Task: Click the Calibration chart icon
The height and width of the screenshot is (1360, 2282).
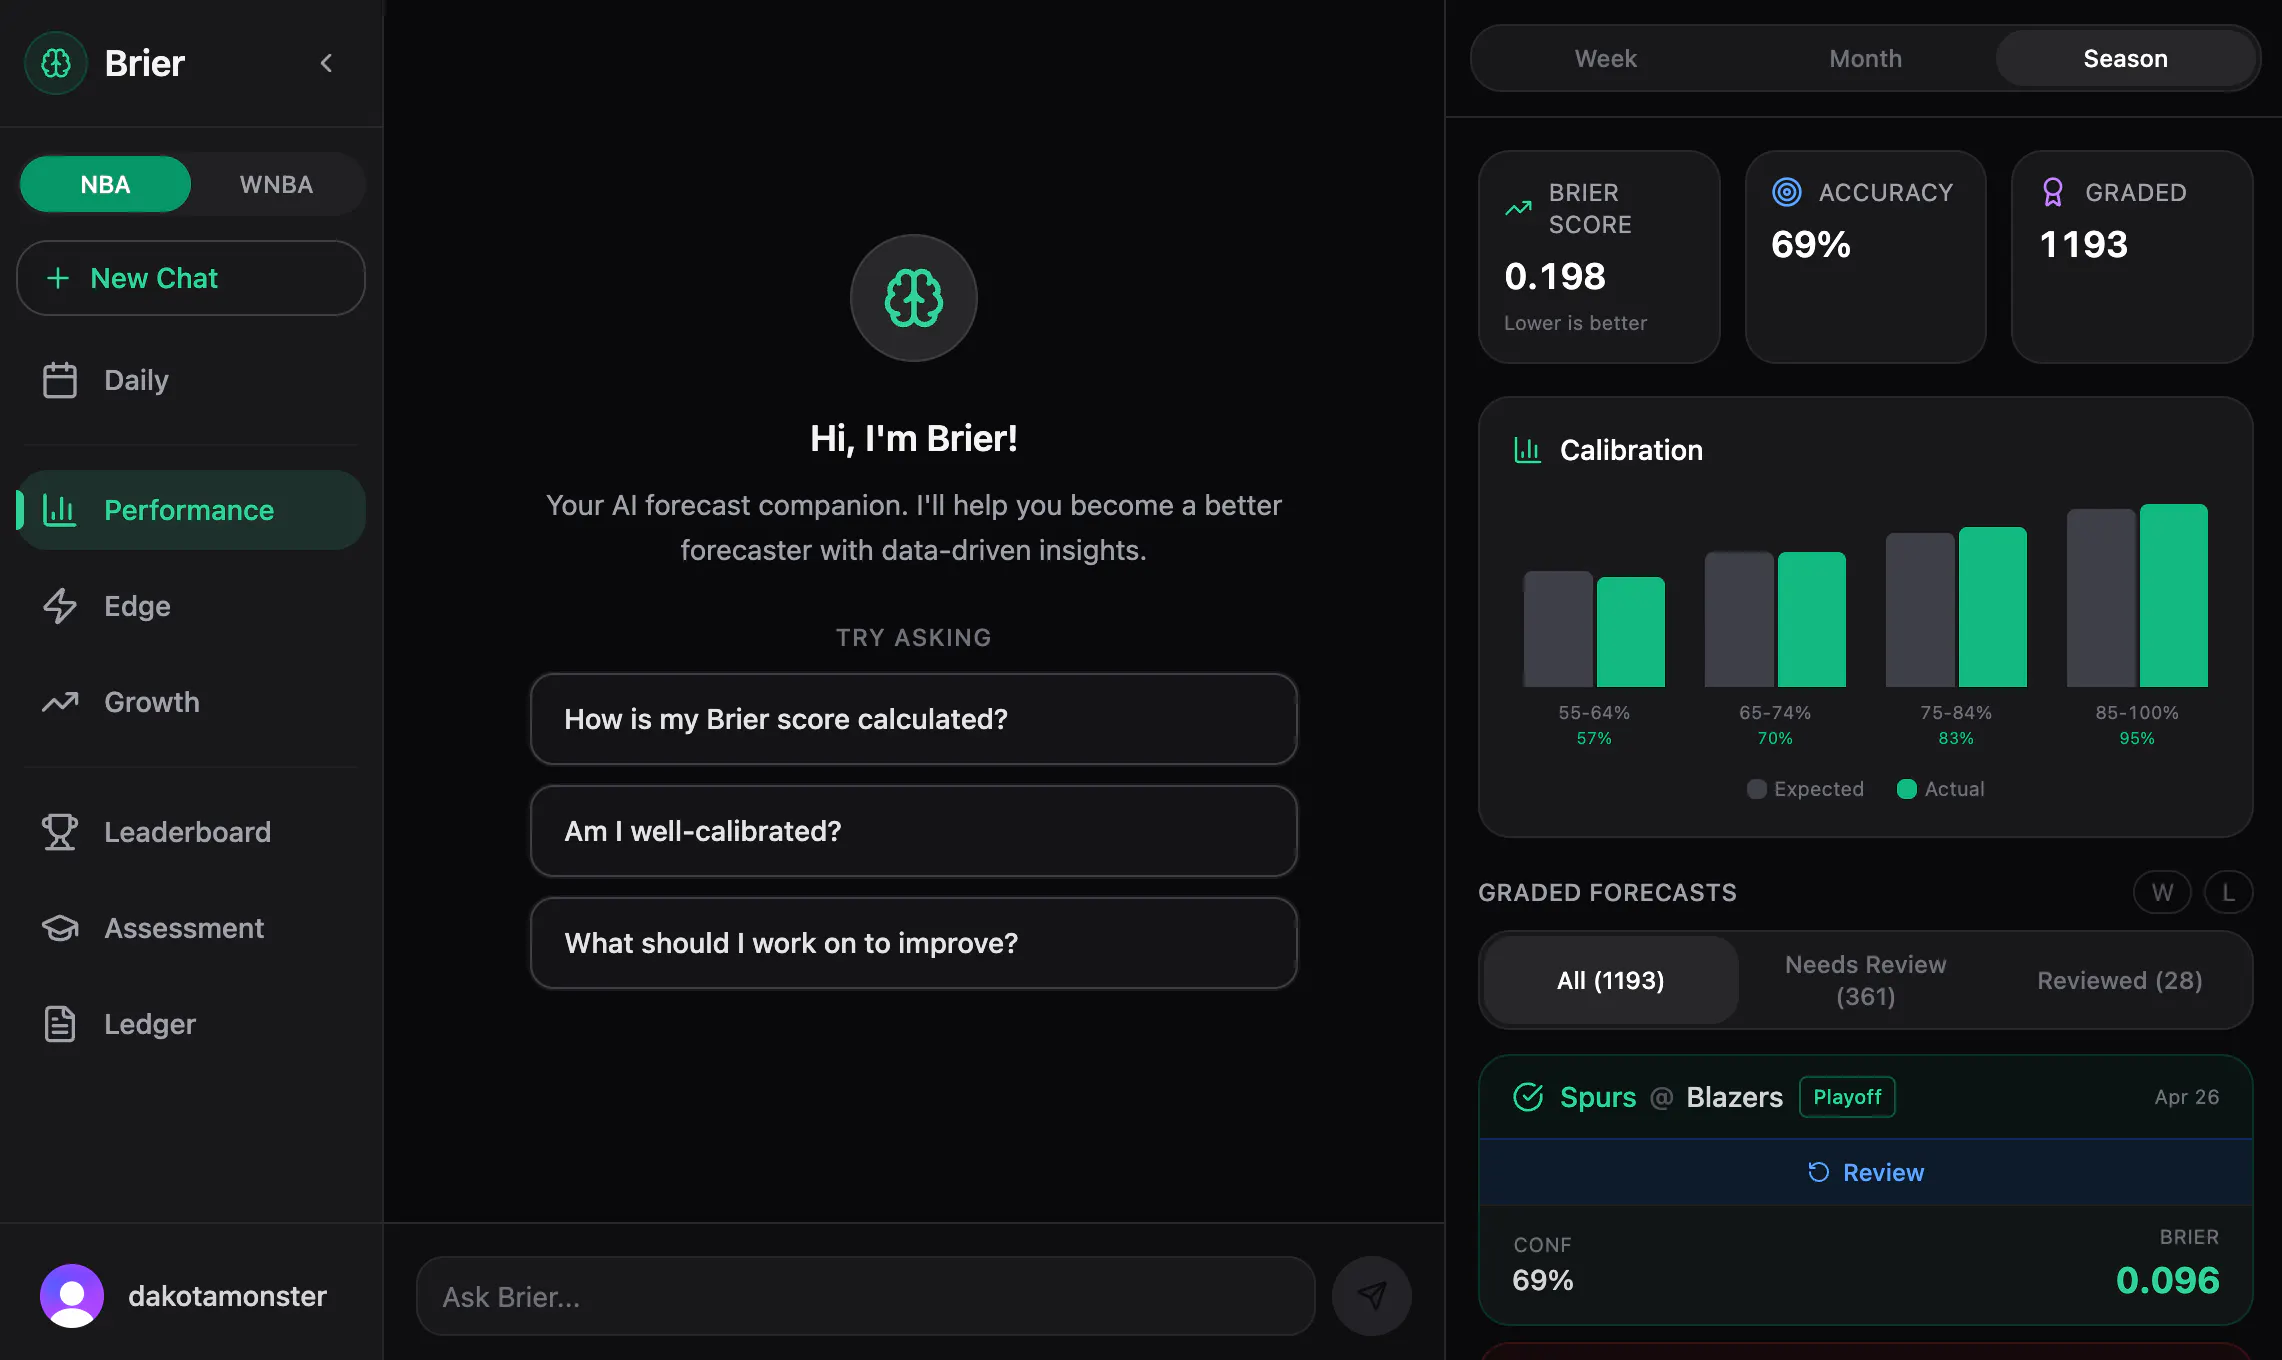Action: click(1528, 450)
